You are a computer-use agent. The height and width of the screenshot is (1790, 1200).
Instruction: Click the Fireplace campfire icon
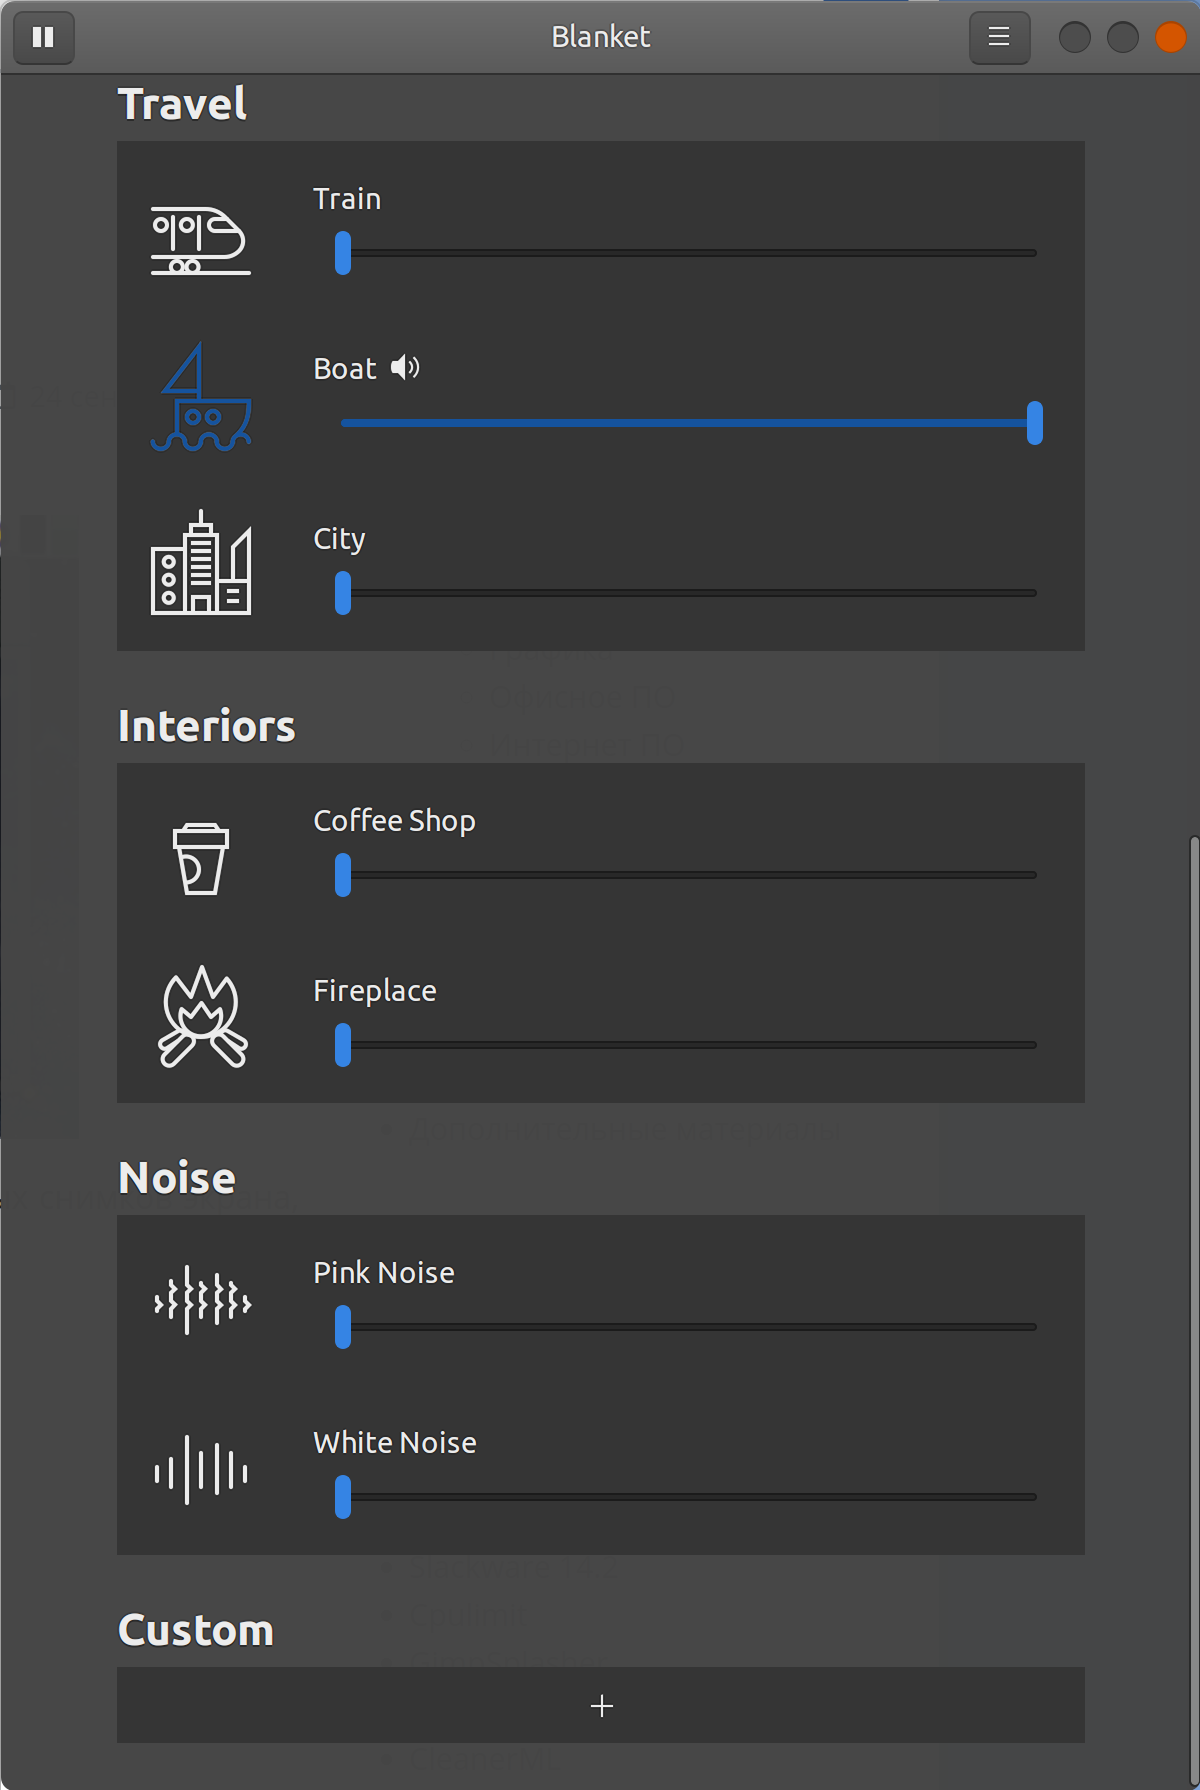pyautogui.click(x=202, y=1016)
